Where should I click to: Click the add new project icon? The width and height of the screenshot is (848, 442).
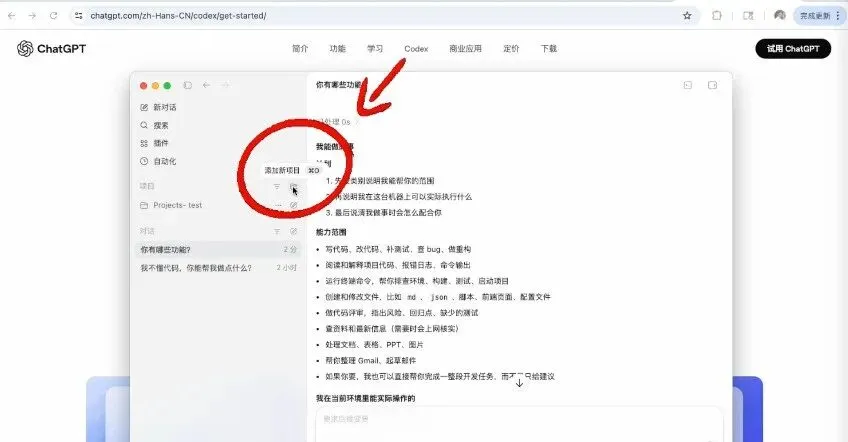pyautogui.click(x=293, y=187)
